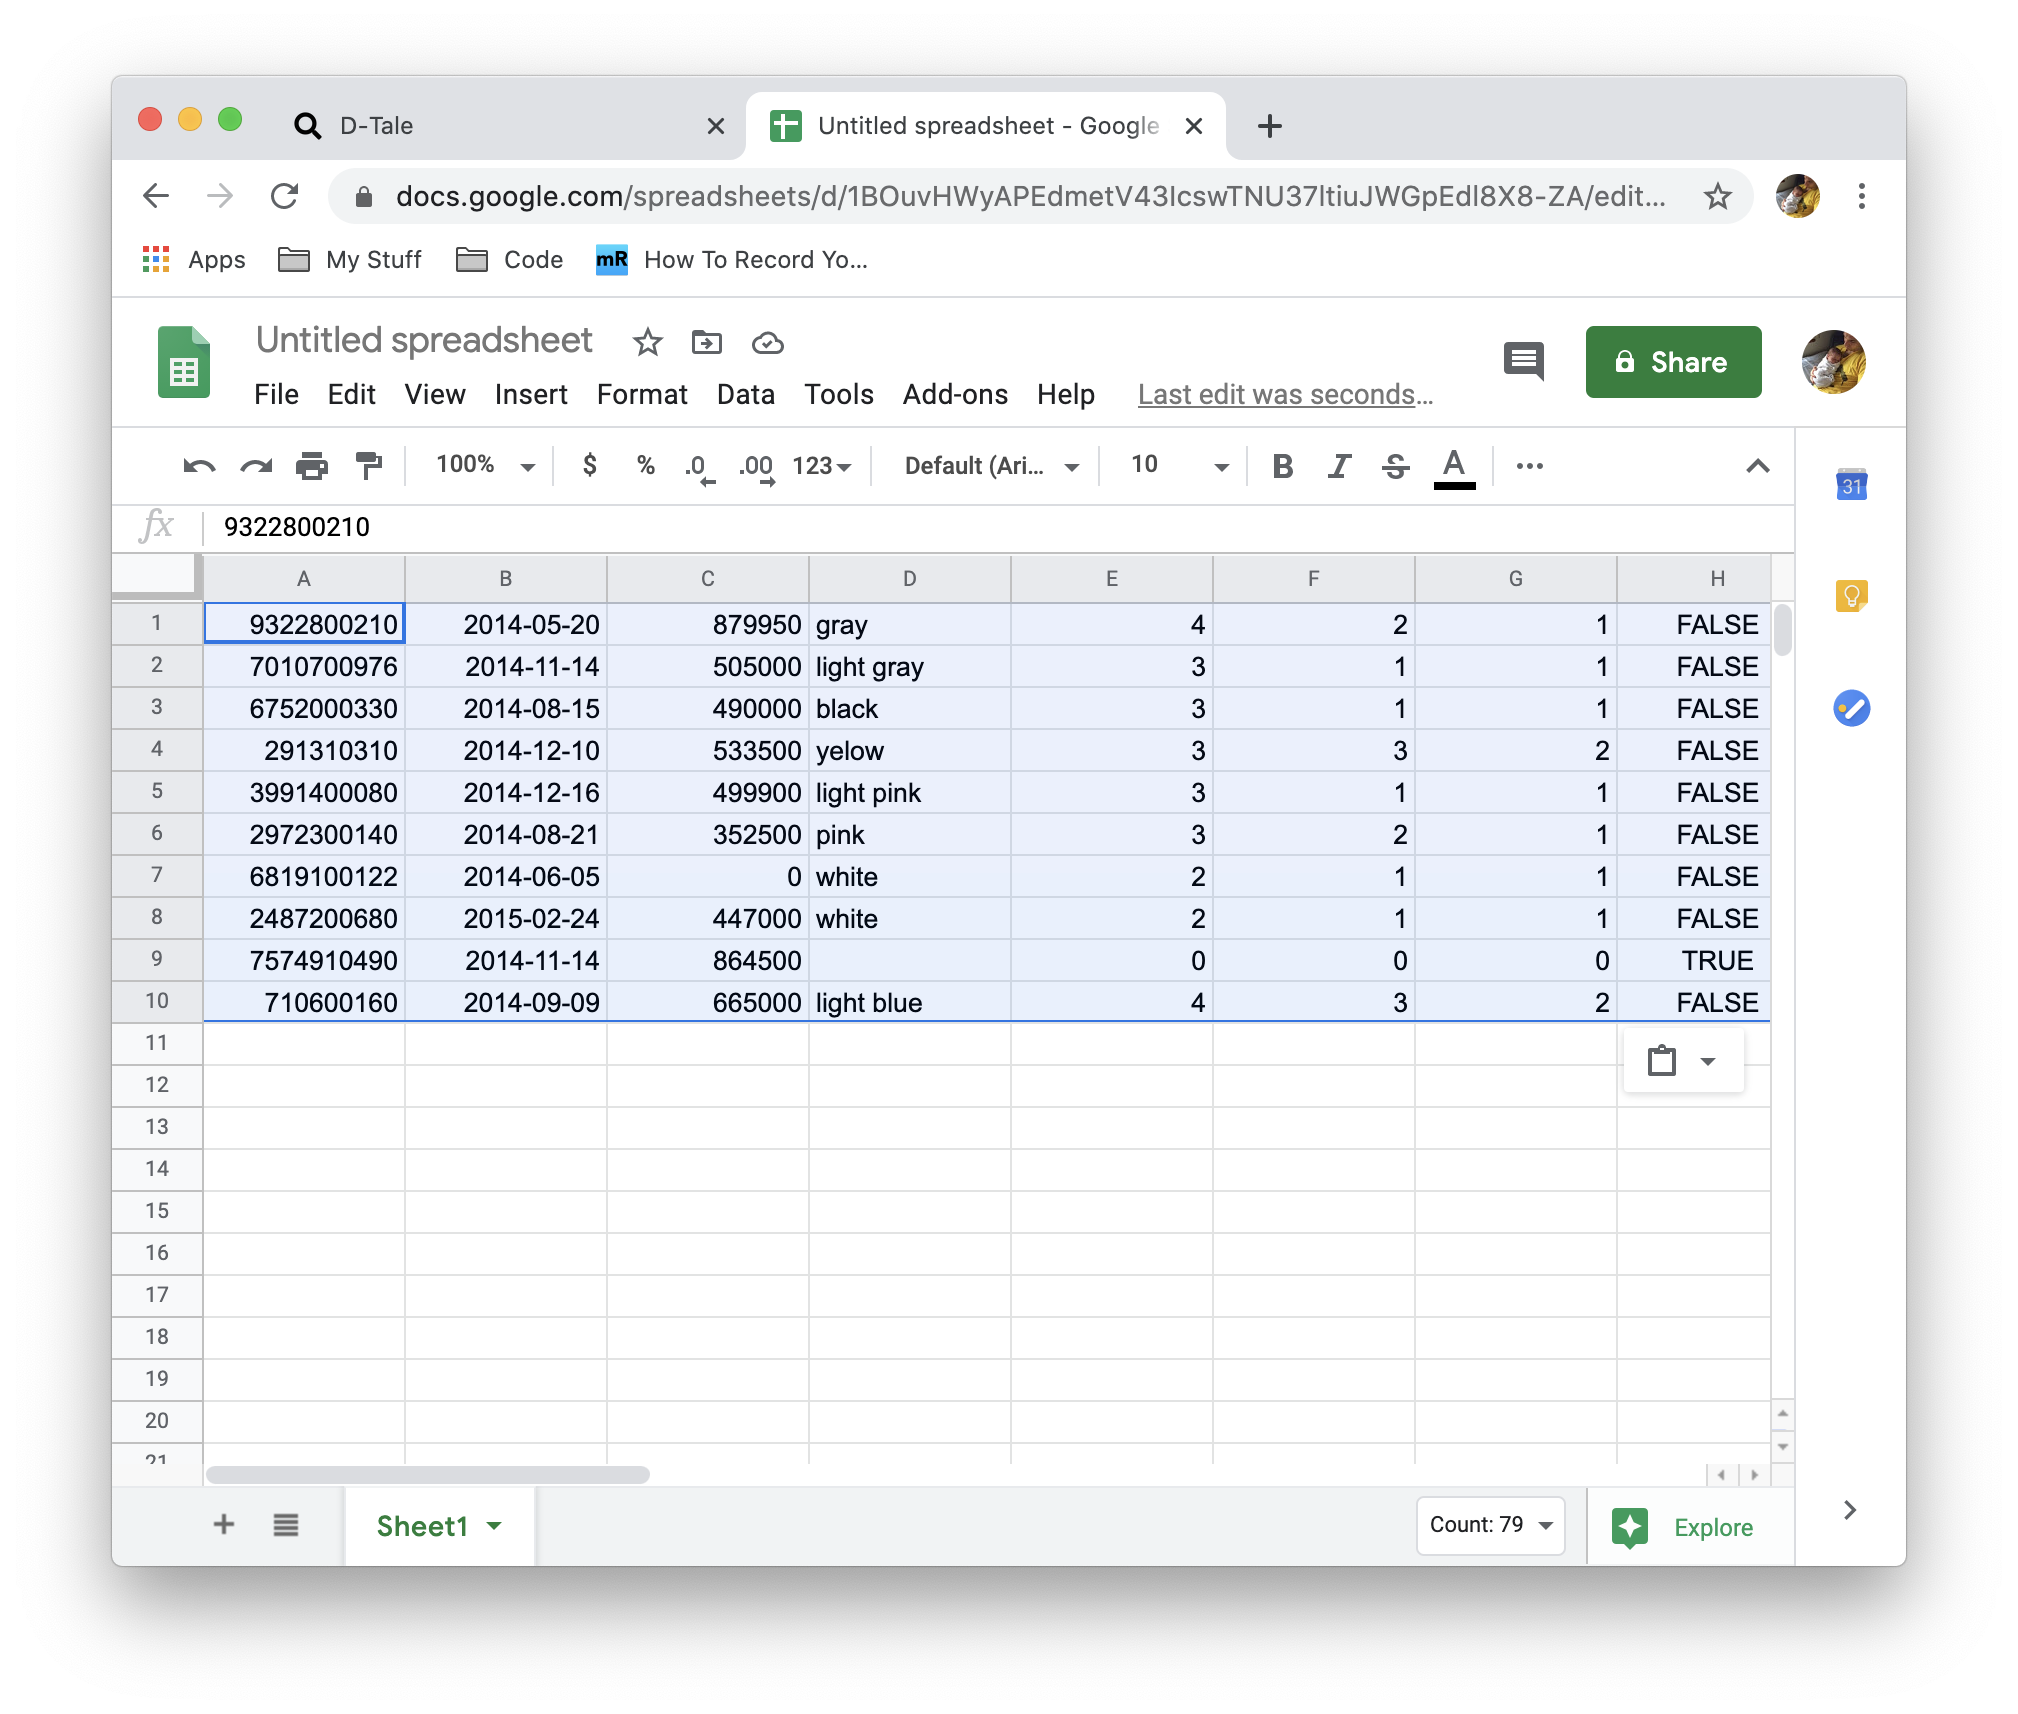Open the text color picker
Screen dimensions: 2018x1714
(1454, 465)
